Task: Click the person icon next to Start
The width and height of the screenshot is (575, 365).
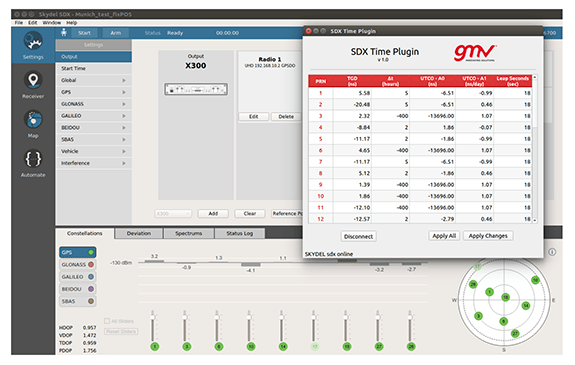Action: tap(64, 33)
